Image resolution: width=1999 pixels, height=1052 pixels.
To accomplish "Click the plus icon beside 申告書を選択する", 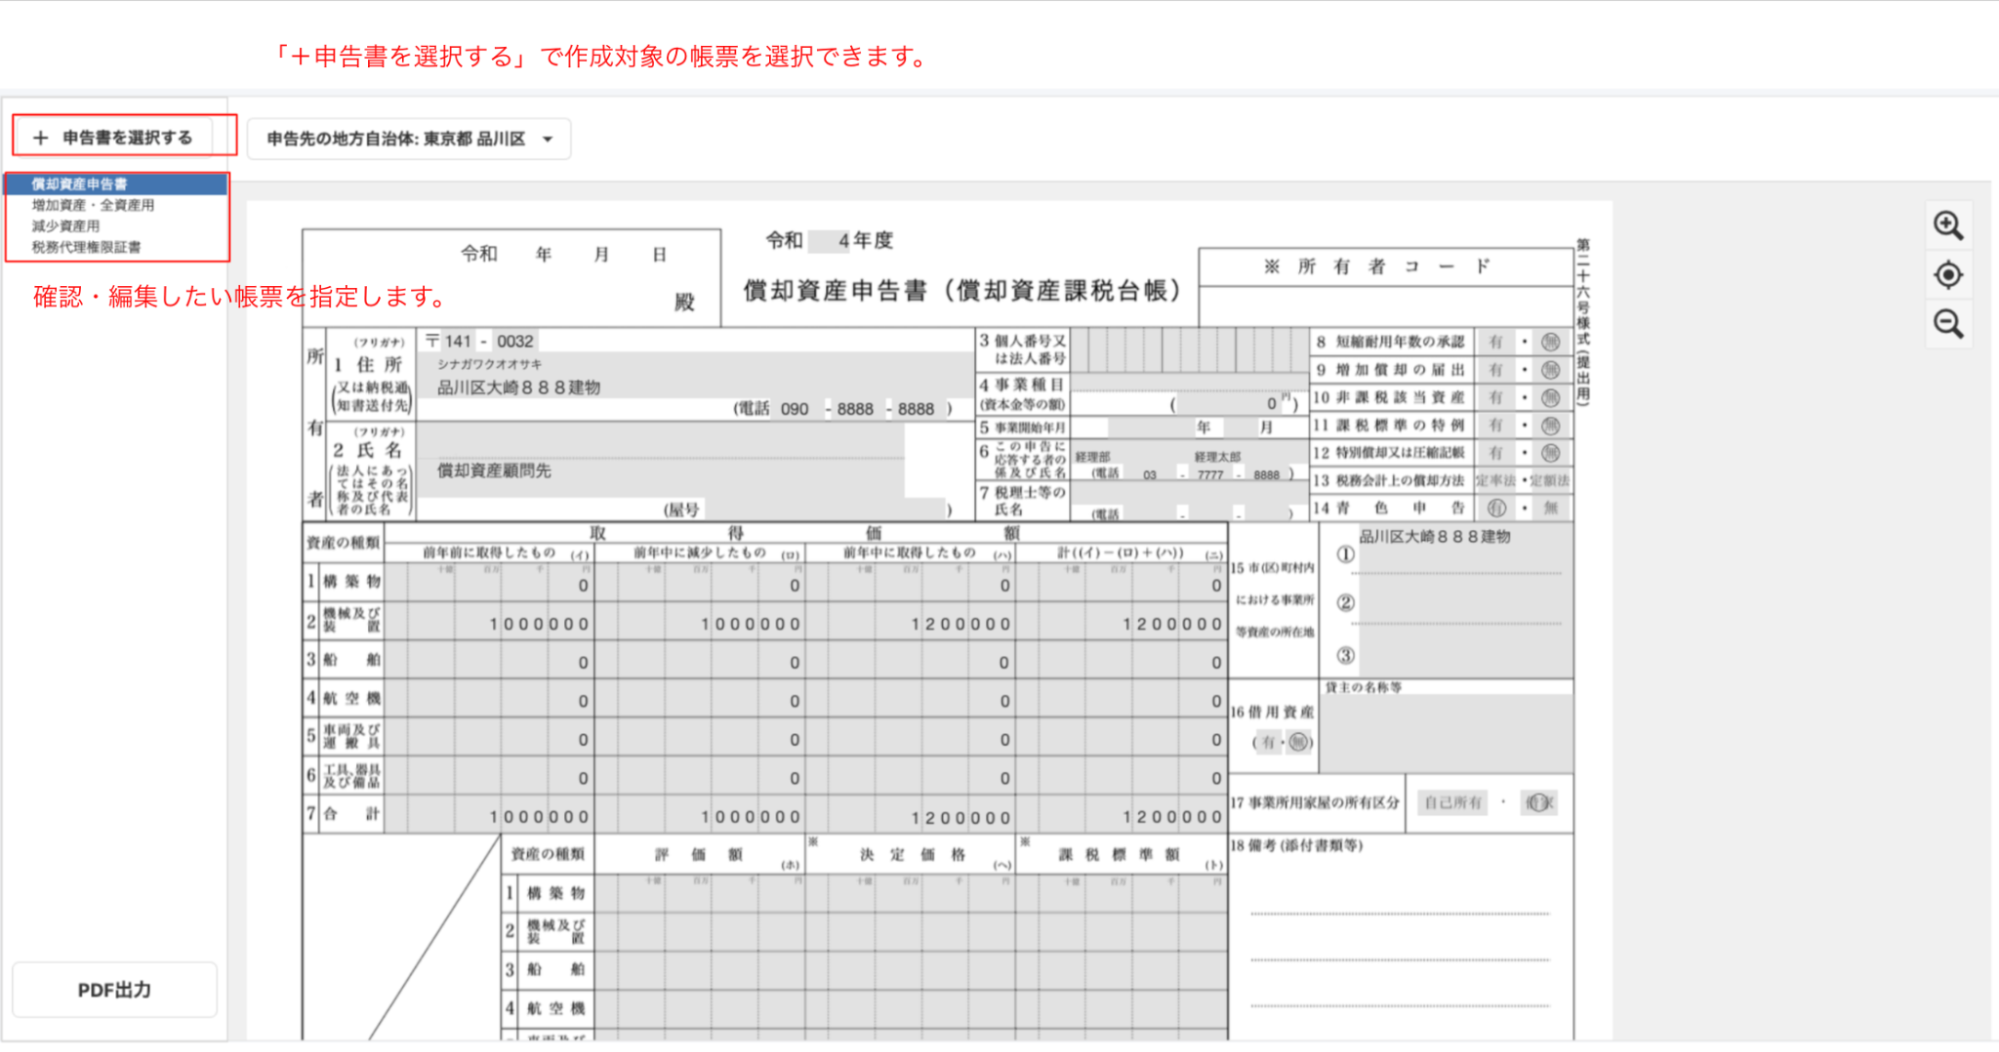I will 40,138.
